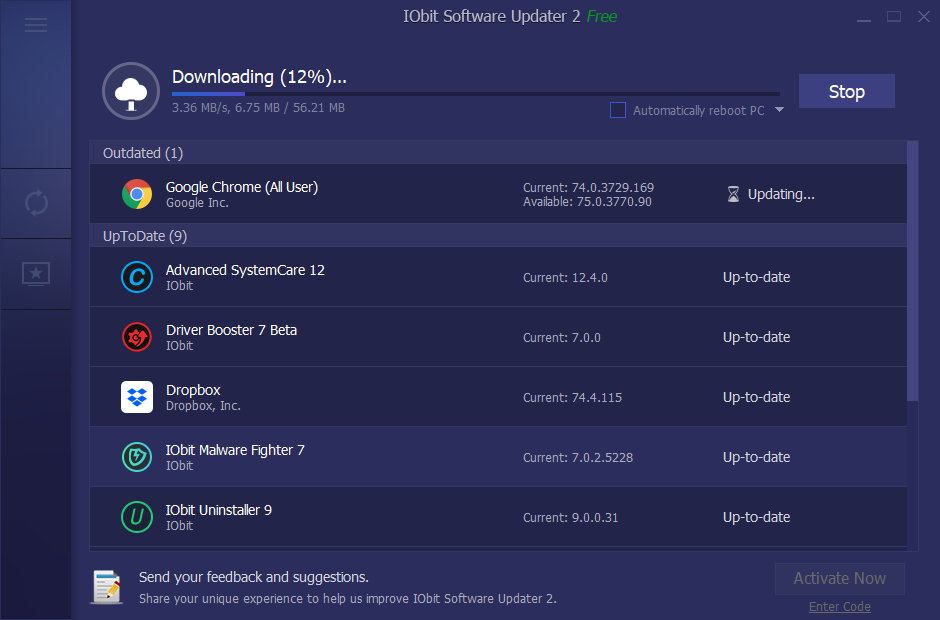Viewport: 940px width, 620px height.
Task: Click Activate Now button
Action: [840, 579]
